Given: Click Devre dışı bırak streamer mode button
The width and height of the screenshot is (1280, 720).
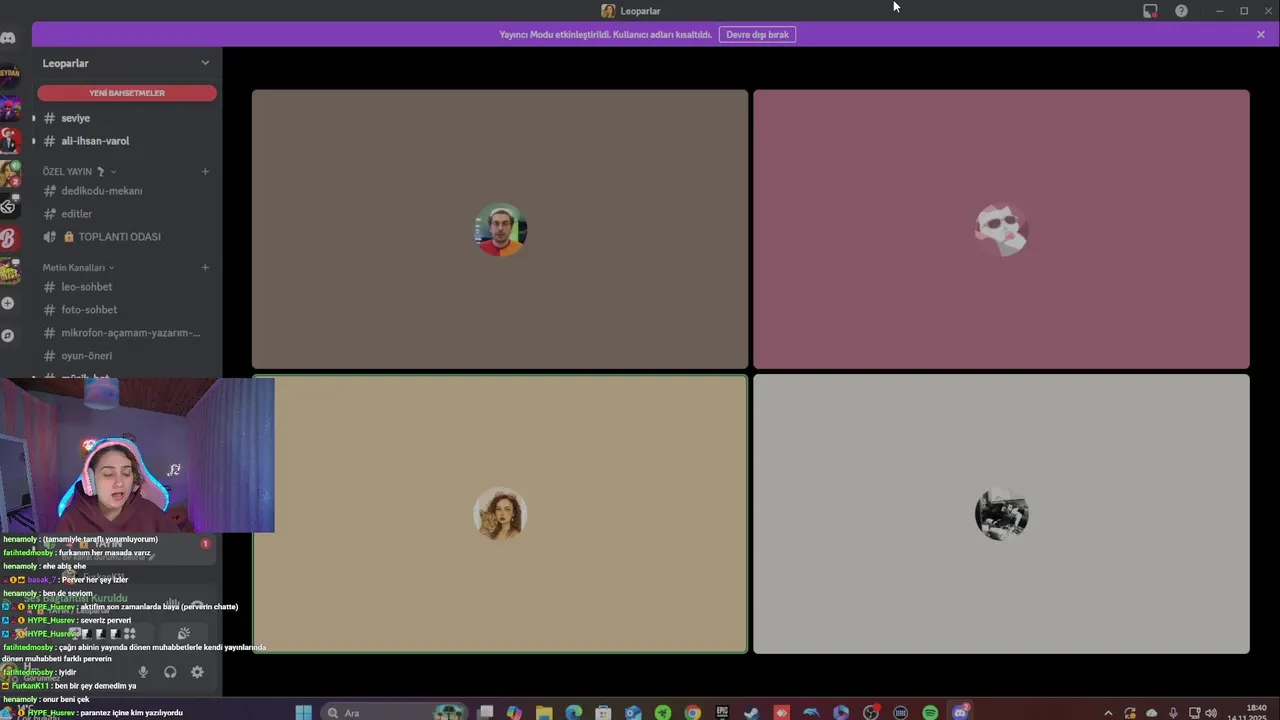Looking at the screenshot, I should tap(757, 34).
